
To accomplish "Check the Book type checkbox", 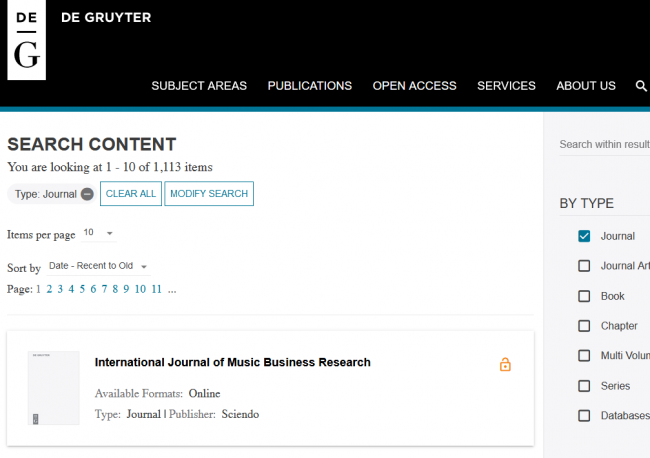I will point(584,296).
